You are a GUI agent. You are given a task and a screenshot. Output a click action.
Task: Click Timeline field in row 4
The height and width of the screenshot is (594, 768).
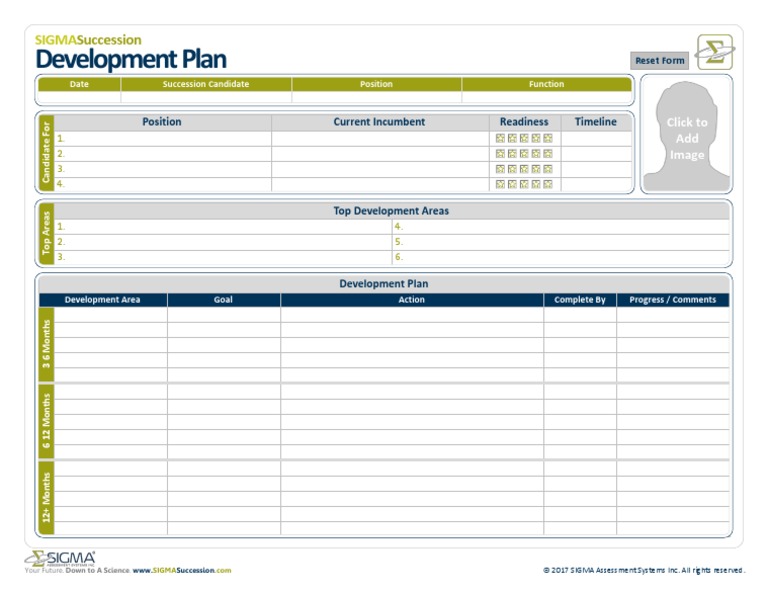coord(597,184)
